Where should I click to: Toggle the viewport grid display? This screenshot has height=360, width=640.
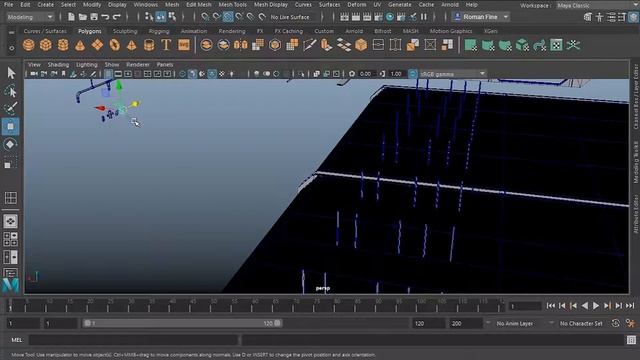(108, 74)
